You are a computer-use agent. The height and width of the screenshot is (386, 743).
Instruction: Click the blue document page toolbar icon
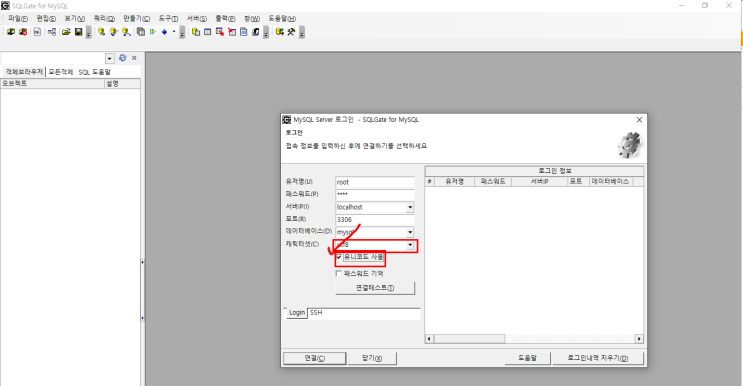tap(244, 32)
